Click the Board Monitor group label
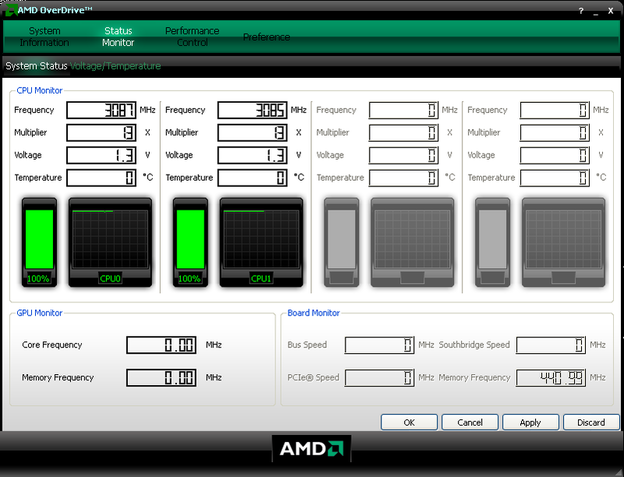The image size is (624, 477). click(x=314, y=313)
